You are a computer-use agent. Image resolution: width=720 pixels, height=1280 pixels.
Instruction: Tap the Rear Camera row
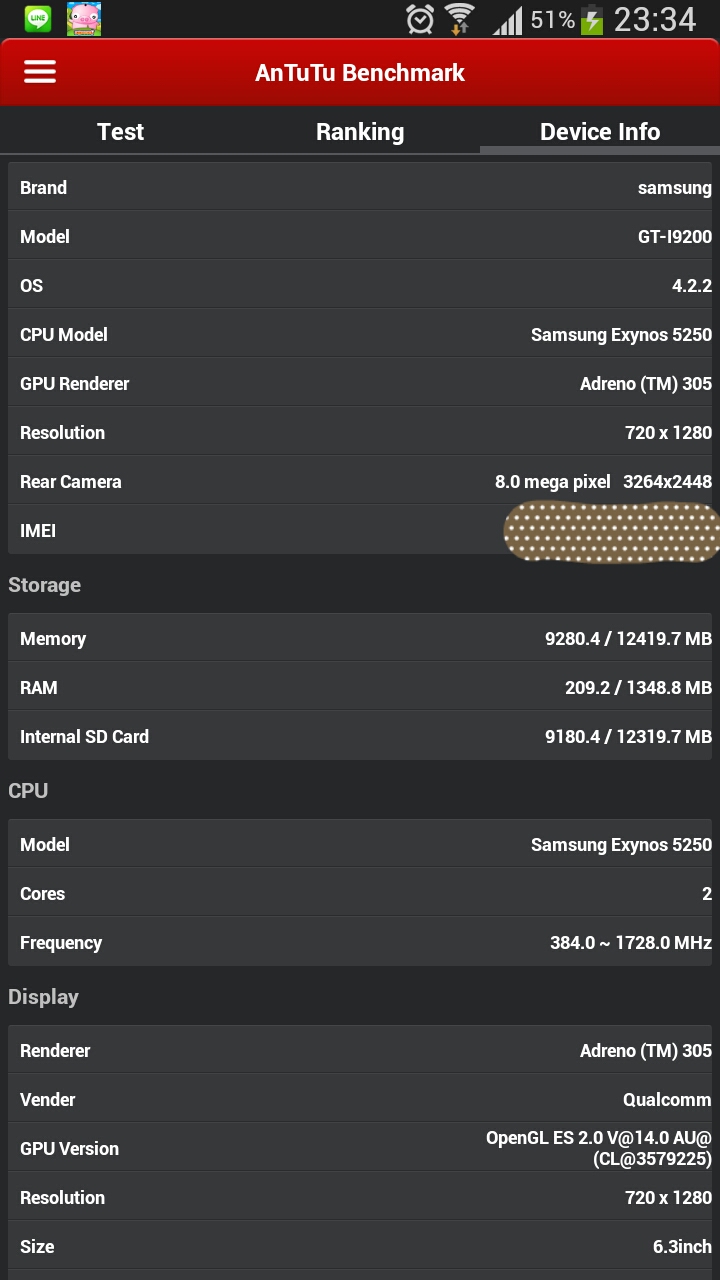(x=360, y=482)
